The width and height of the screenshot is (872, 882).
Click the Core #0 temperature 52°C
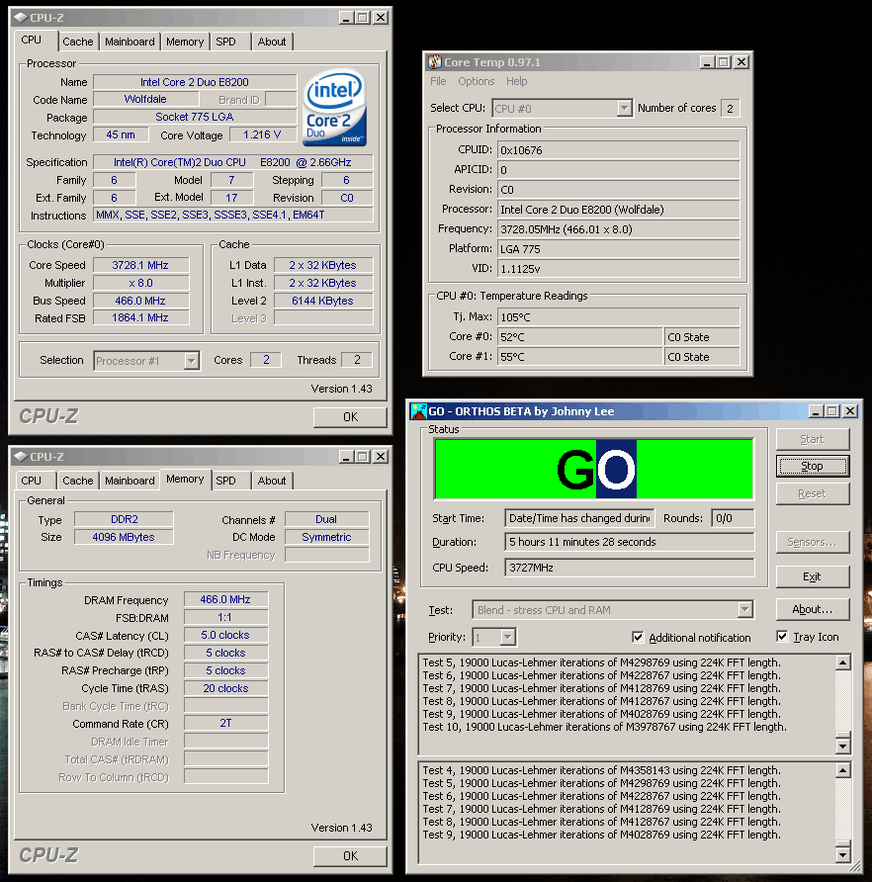pyautogui.click(x=580, y=337)
